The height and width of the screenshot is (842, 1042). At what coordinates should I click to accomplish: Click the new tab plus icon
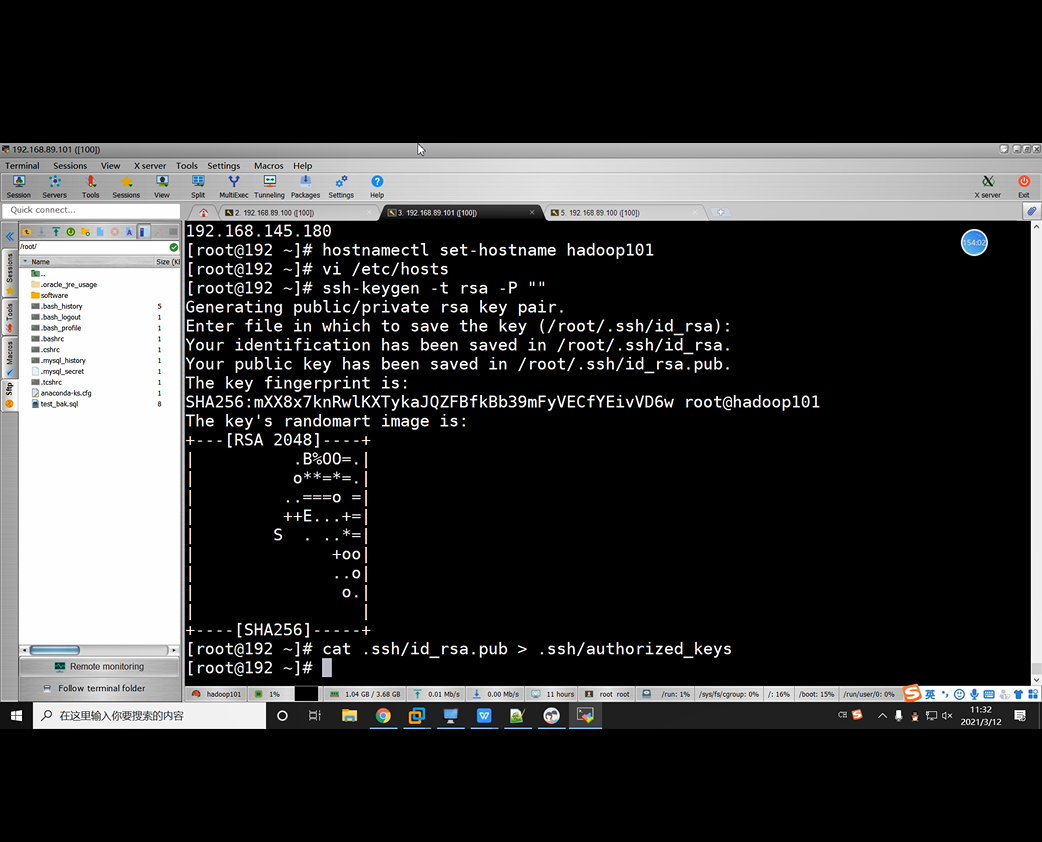(x=720, y=213)
